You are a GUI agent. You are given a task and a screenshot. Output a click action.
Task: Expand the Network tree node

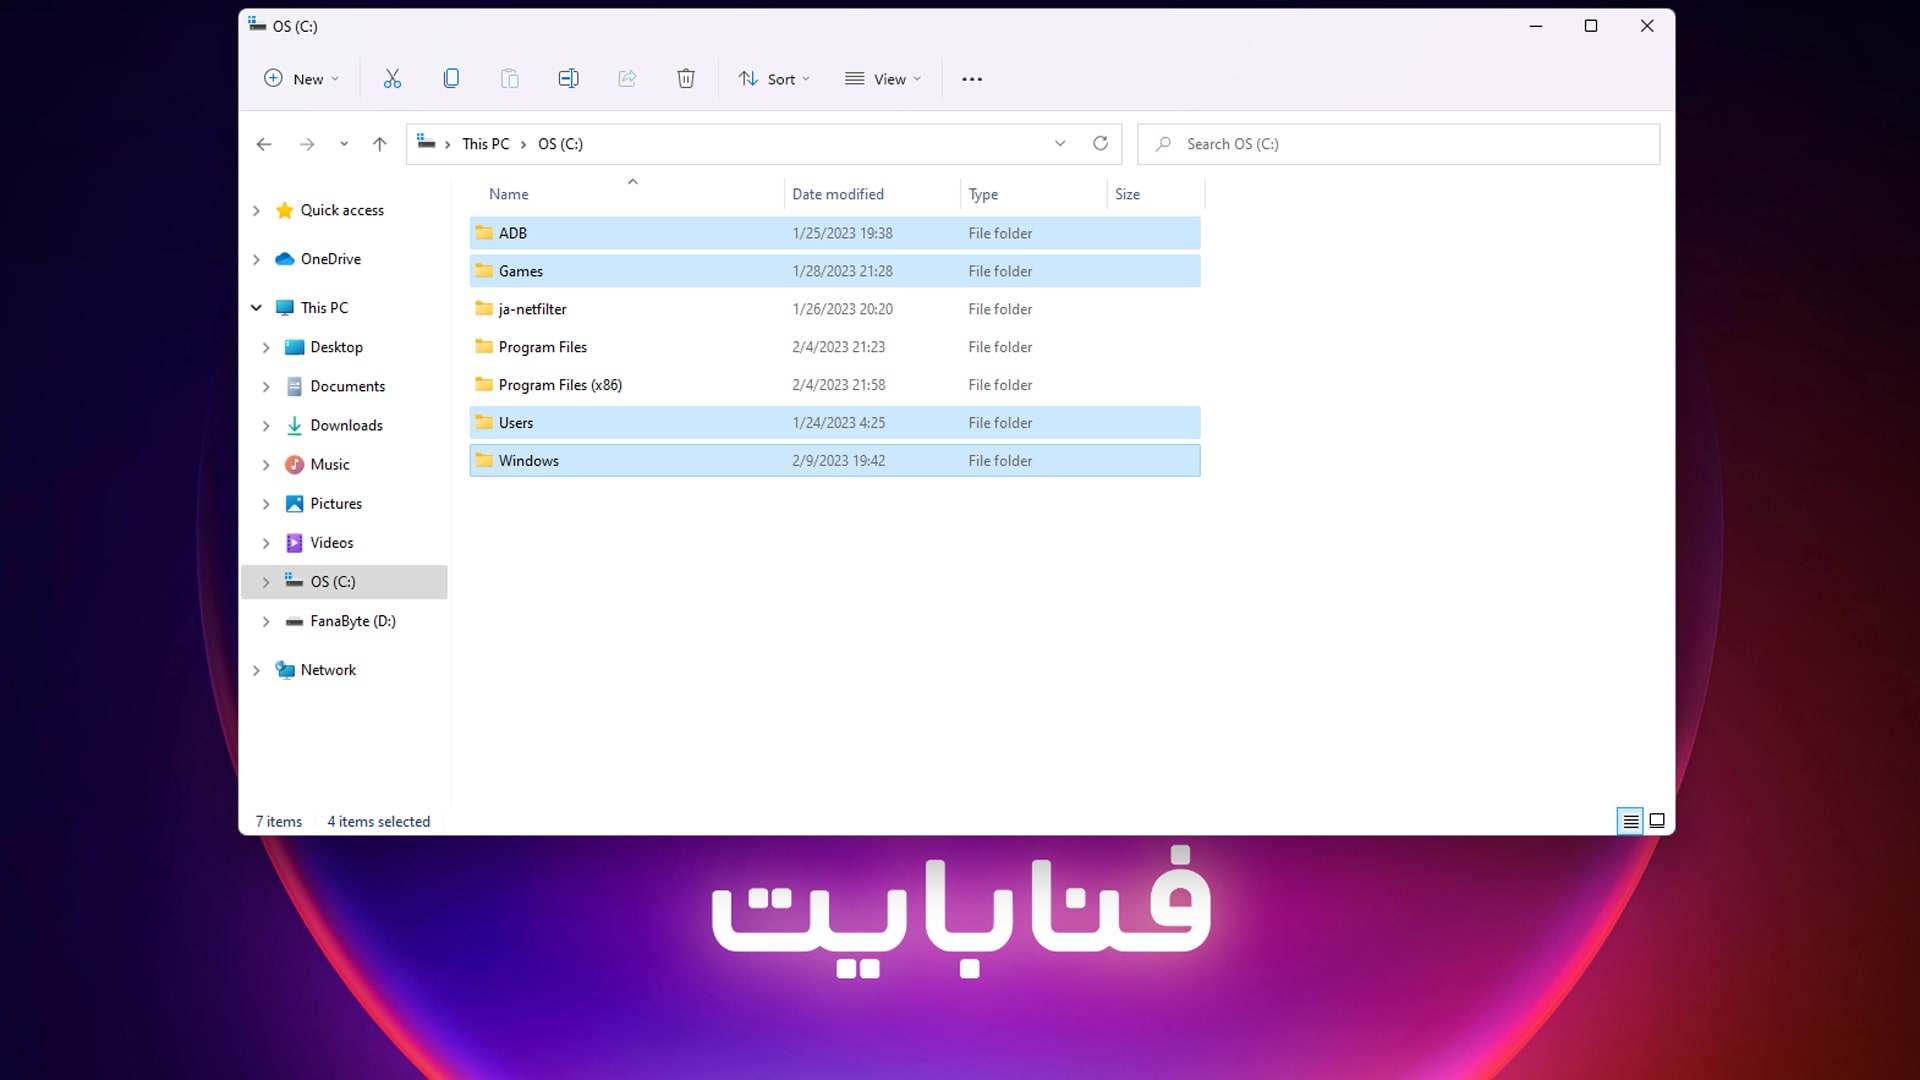(256, 670)
